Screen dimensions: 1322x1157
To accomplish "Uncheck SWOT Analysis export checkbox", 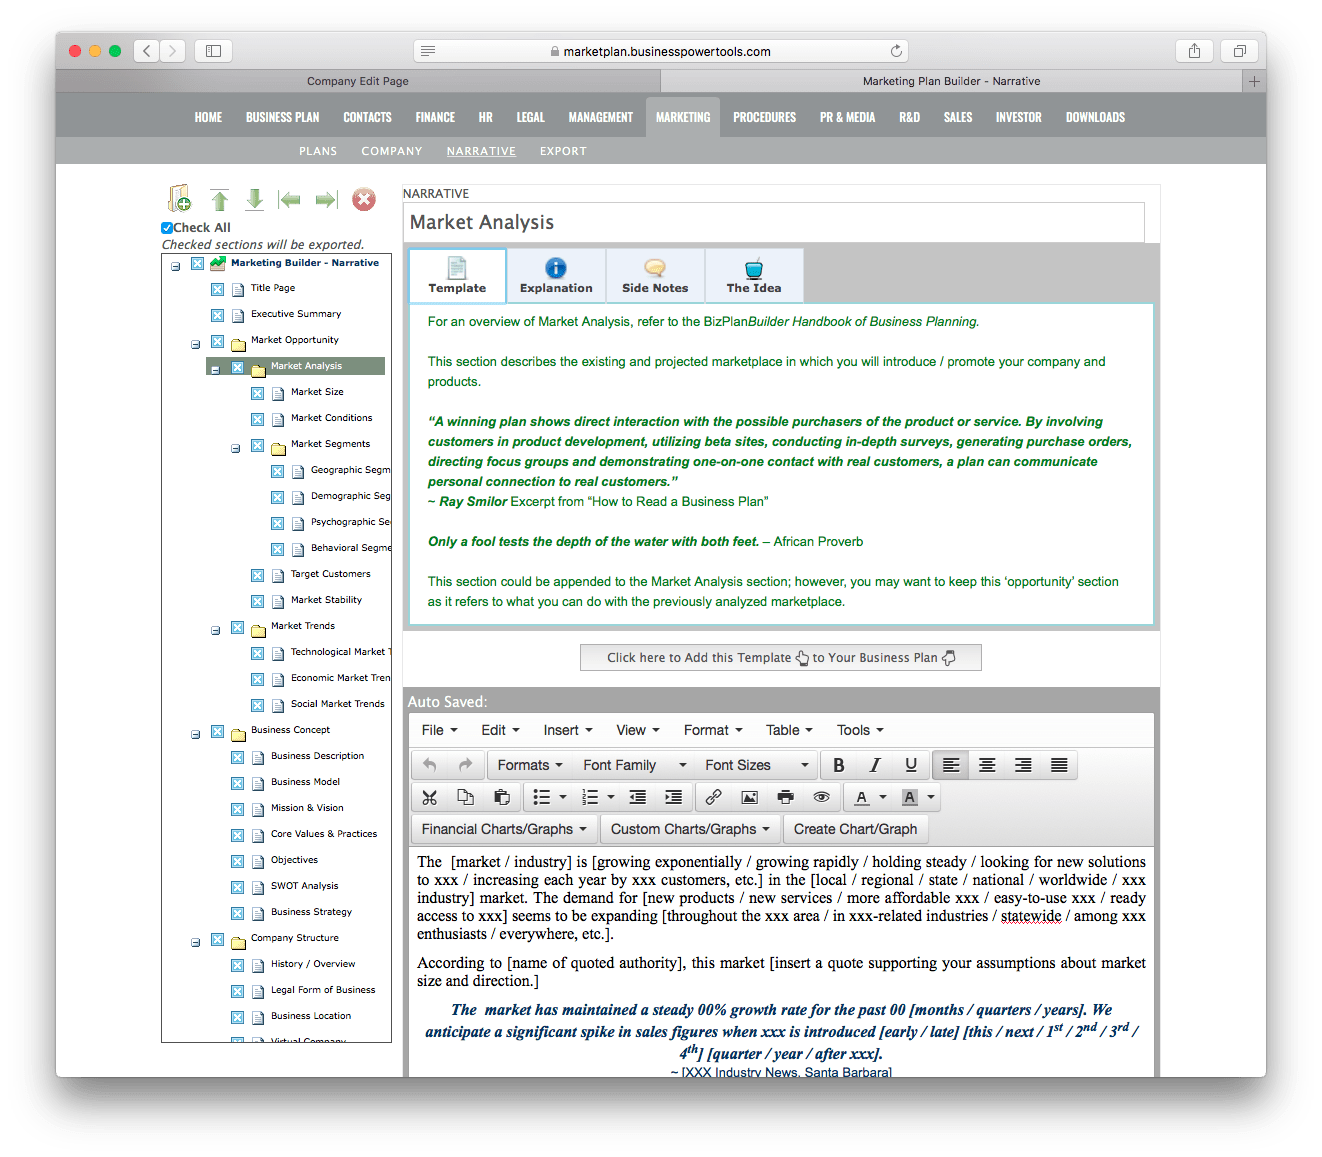I will click(237, 887).
